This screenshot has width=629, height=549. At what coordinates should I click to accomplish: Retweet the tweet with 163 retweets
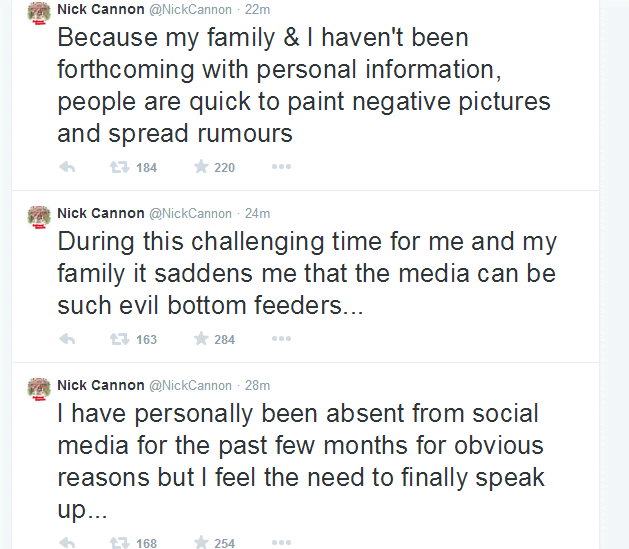(x=120, y=339)
